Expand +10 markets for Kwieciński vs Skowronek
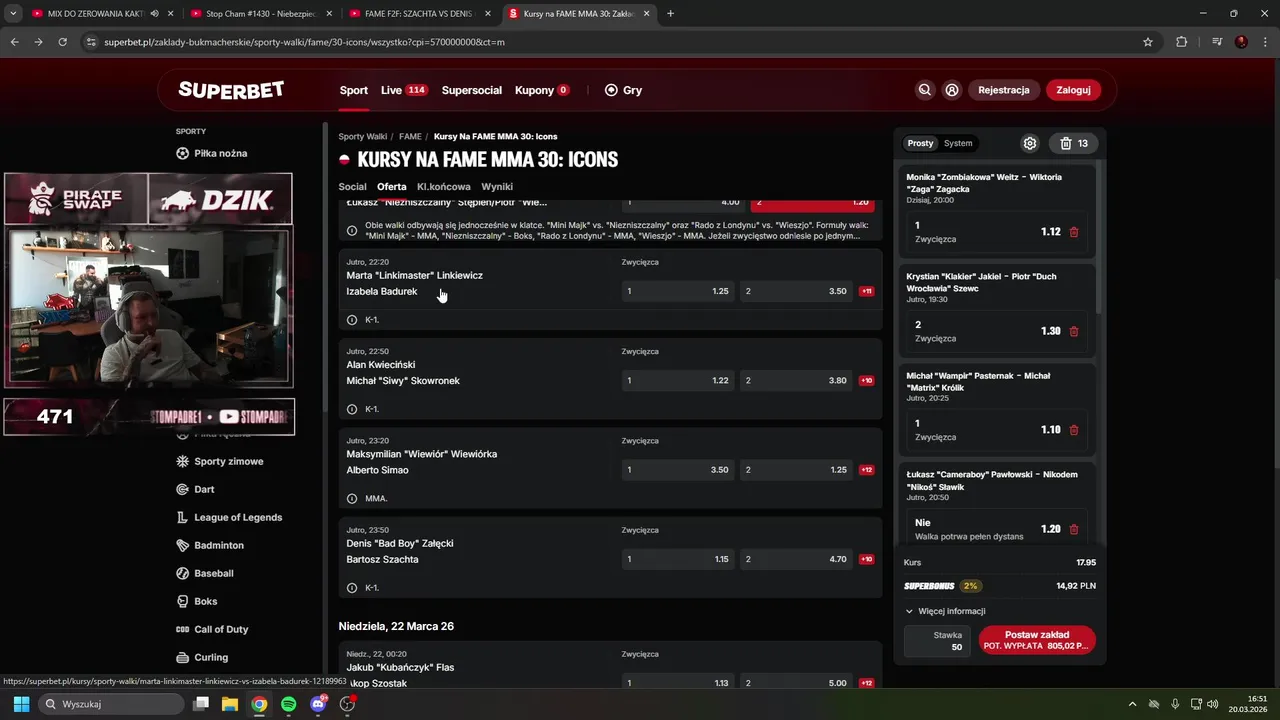This screenshot has height=720, width=1280. (x=866, y=380)
